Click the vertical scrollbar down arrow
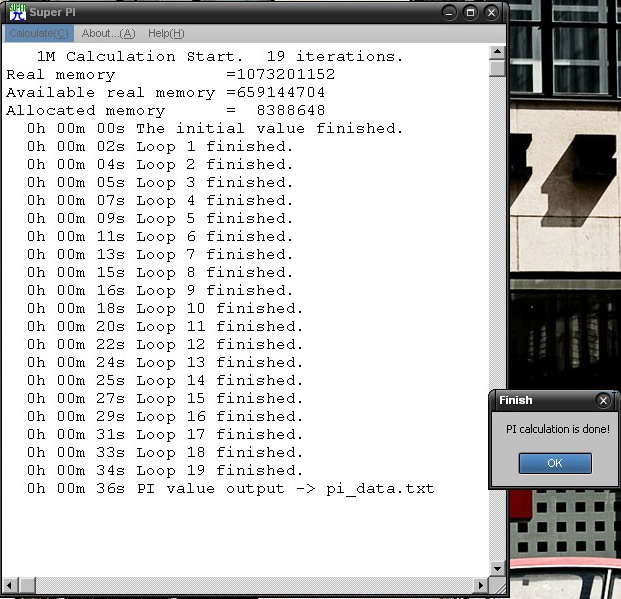The image size is (621, 599). (497, 569)
